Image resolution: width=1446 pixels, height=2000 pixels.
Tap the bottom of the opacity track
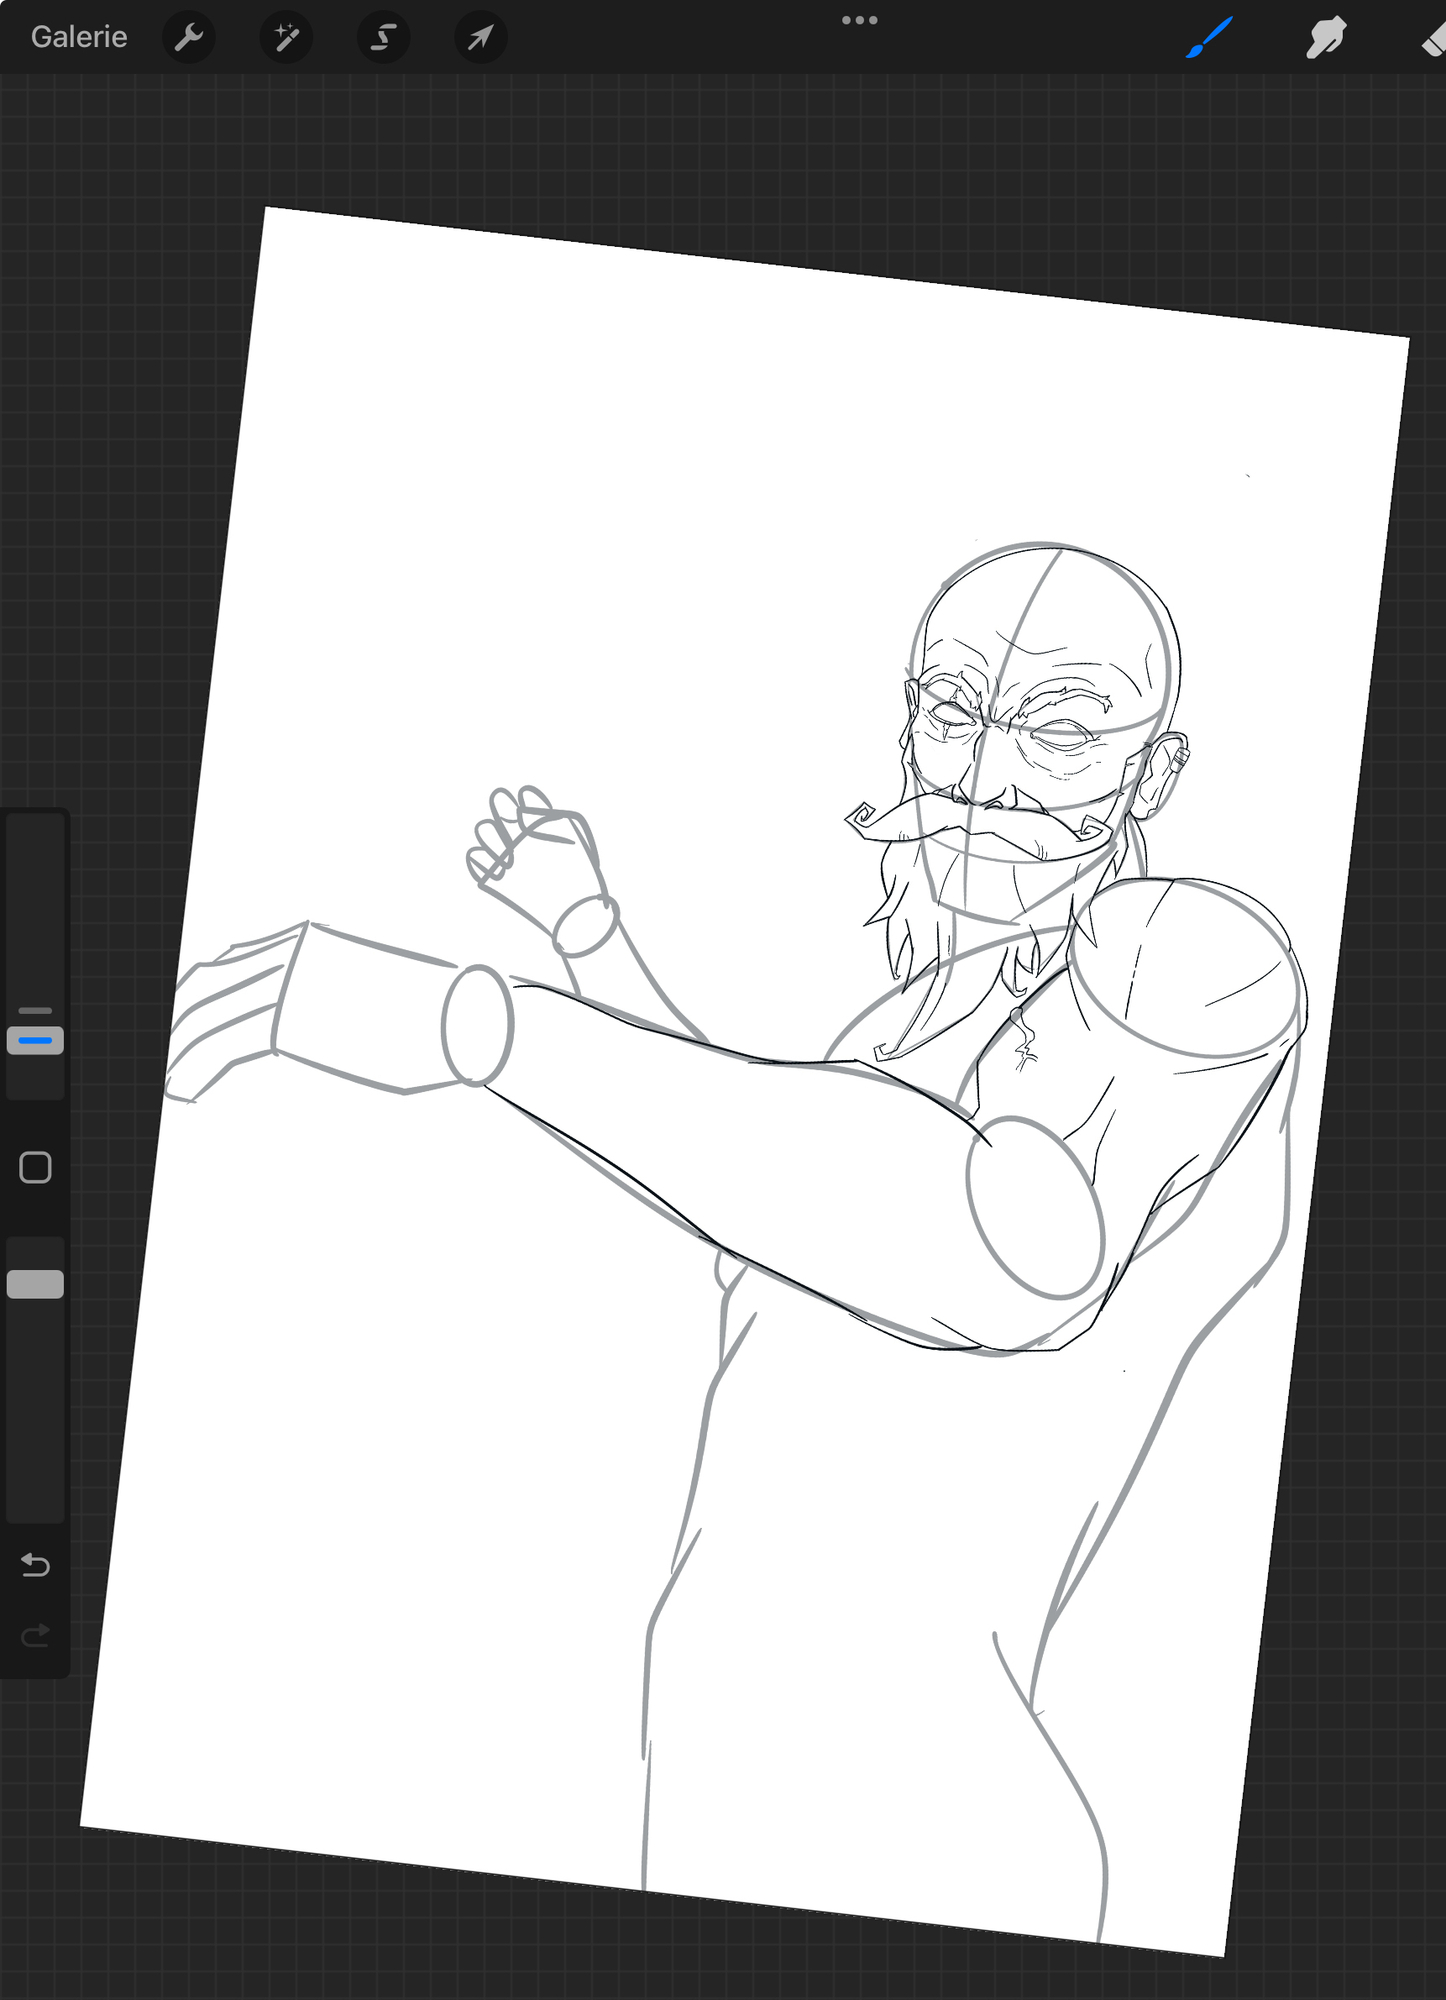pyautogui.click(x=35, y=1500)
